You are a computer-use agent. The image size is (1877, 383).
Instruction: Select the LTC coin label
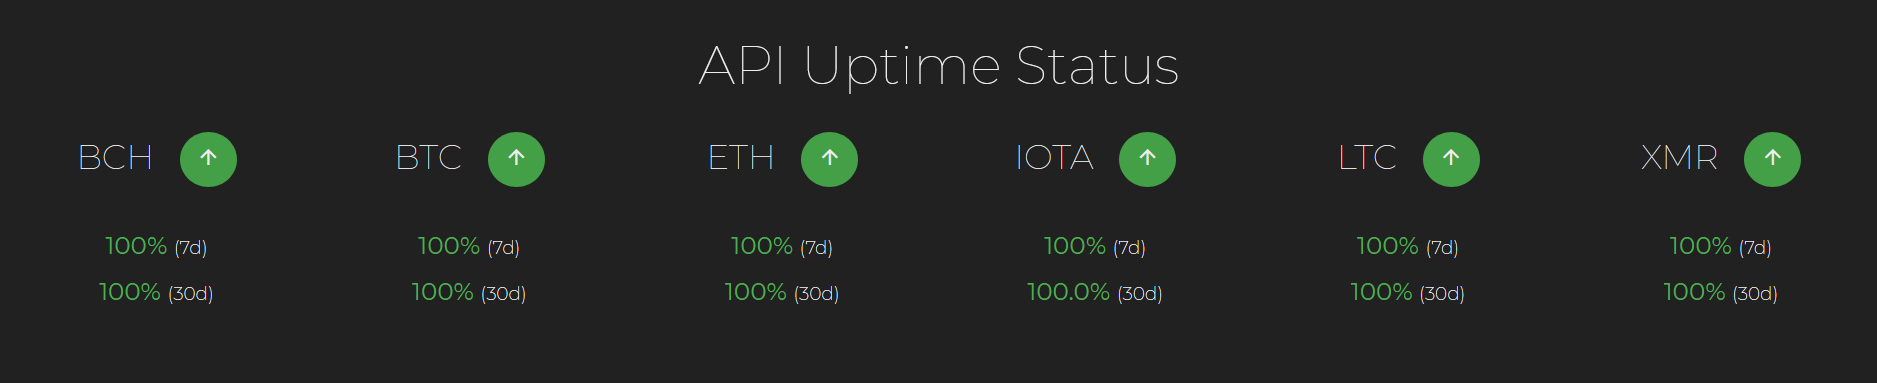(1367, 158)
